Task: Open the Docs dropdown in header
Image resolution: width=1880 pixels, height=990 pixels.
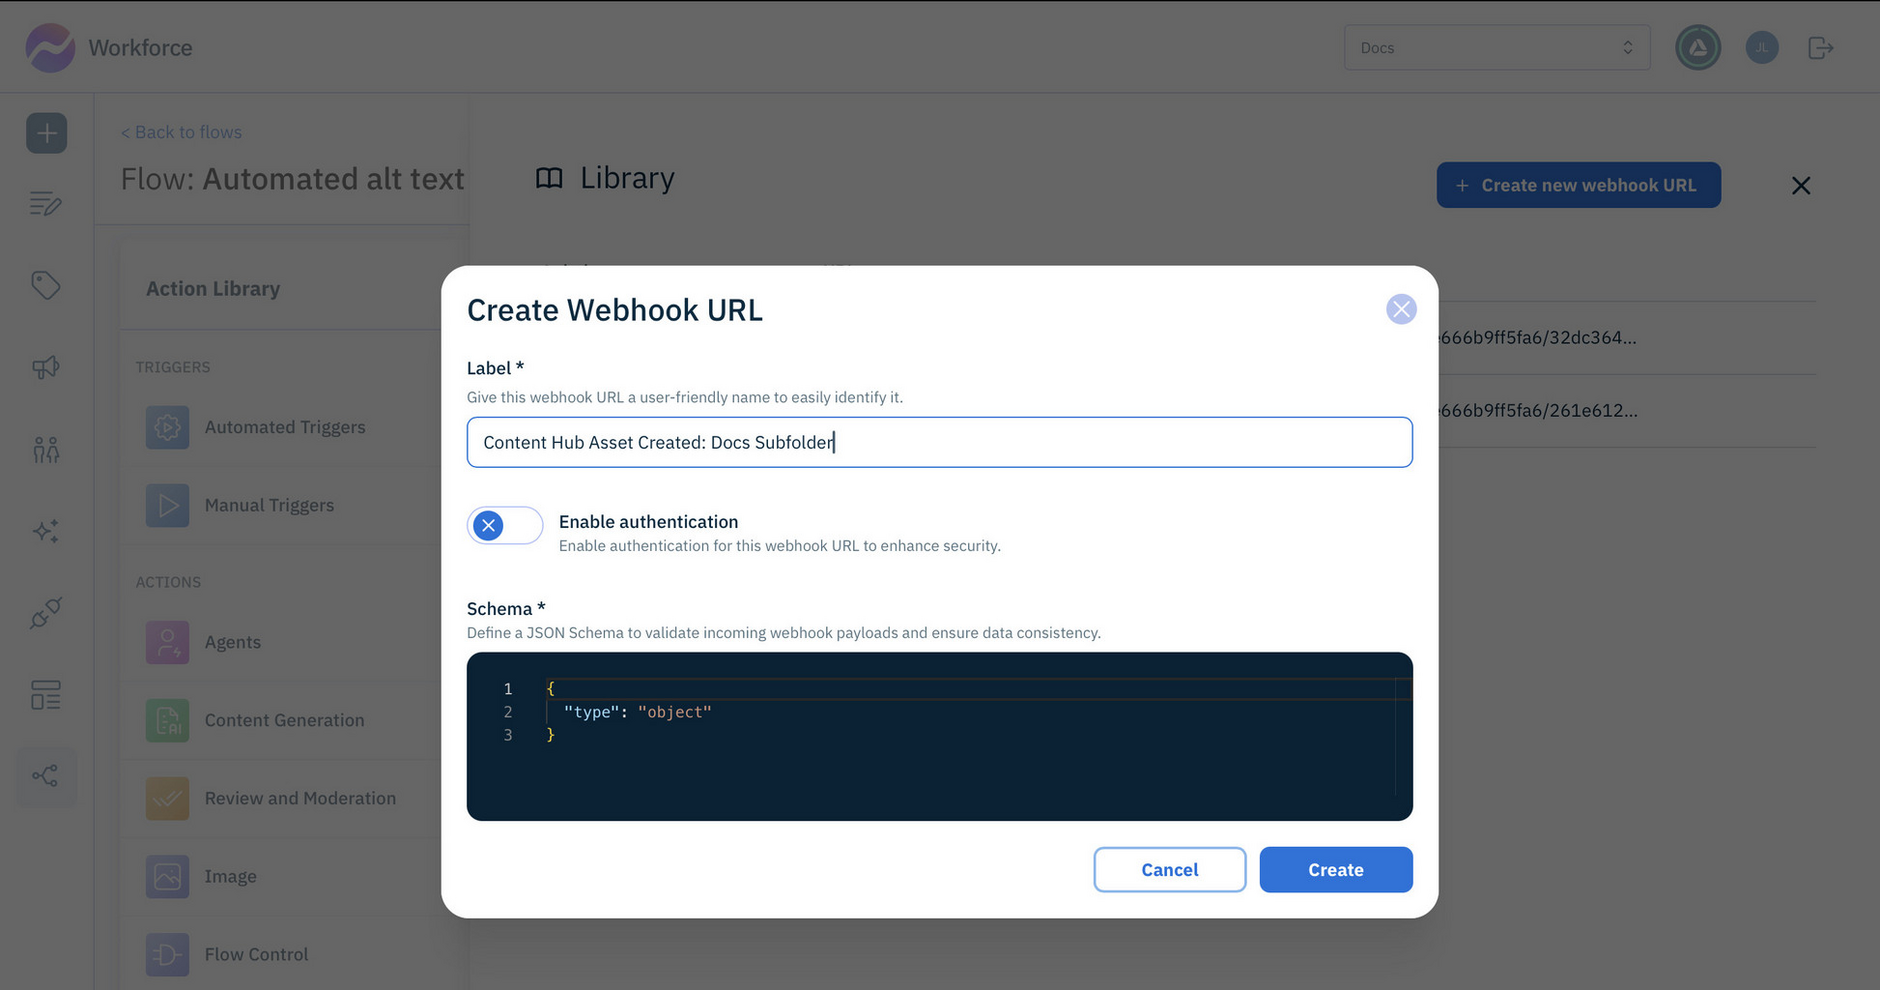Action: point(1496,47)
